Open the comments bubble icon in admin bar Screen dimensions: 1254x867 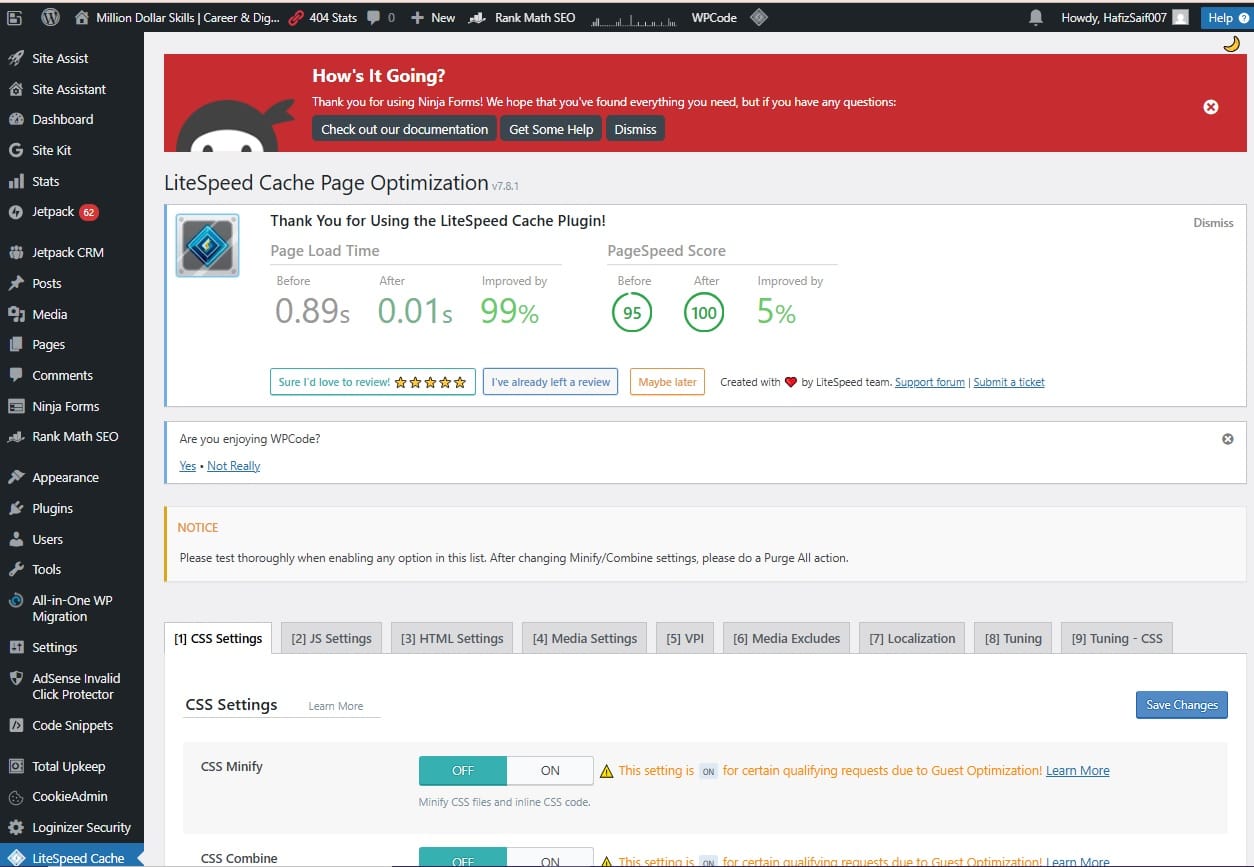(x=374, y=17)
